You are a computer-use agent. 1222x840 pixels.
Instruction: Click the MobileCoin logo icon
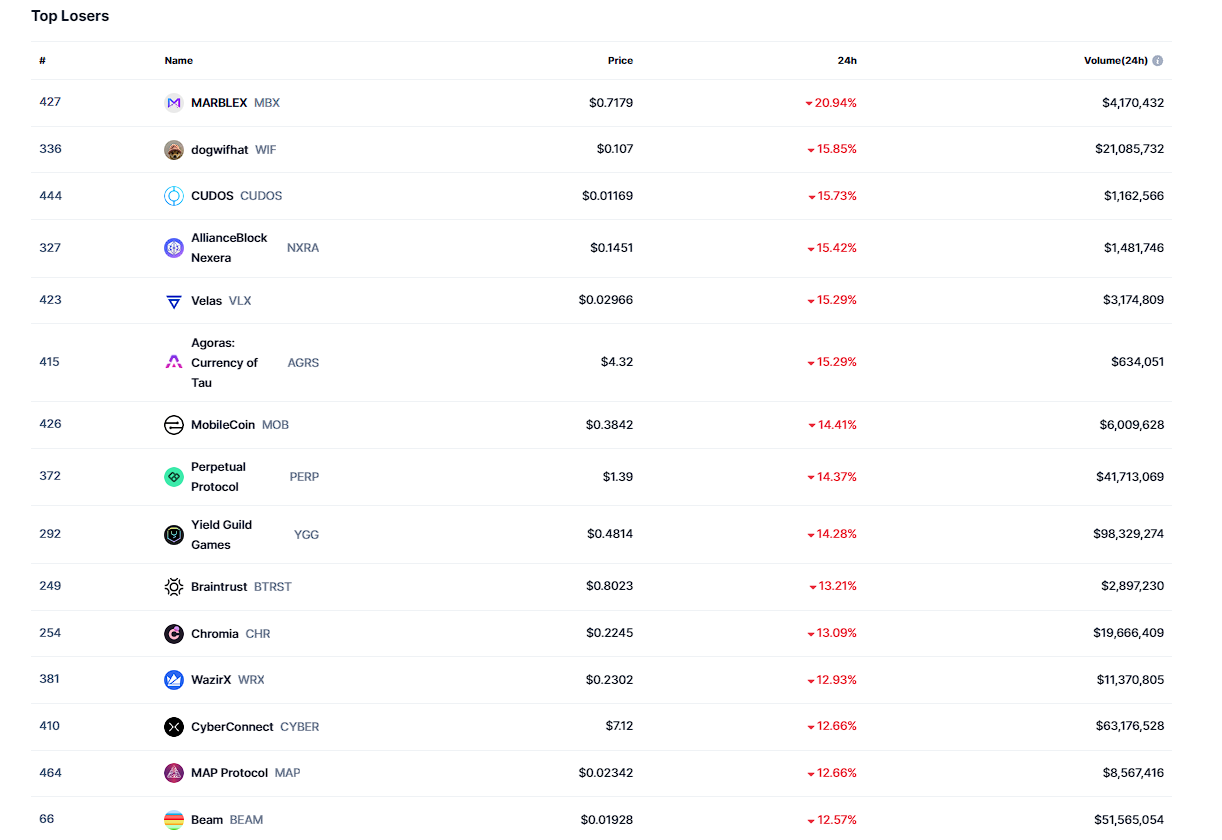[x=174, y=425]
